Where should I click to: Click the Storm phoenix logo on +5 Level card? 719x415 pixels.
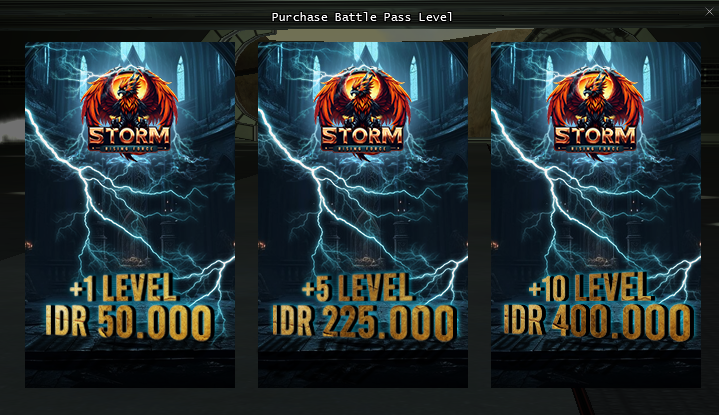[x=362, y=113]
